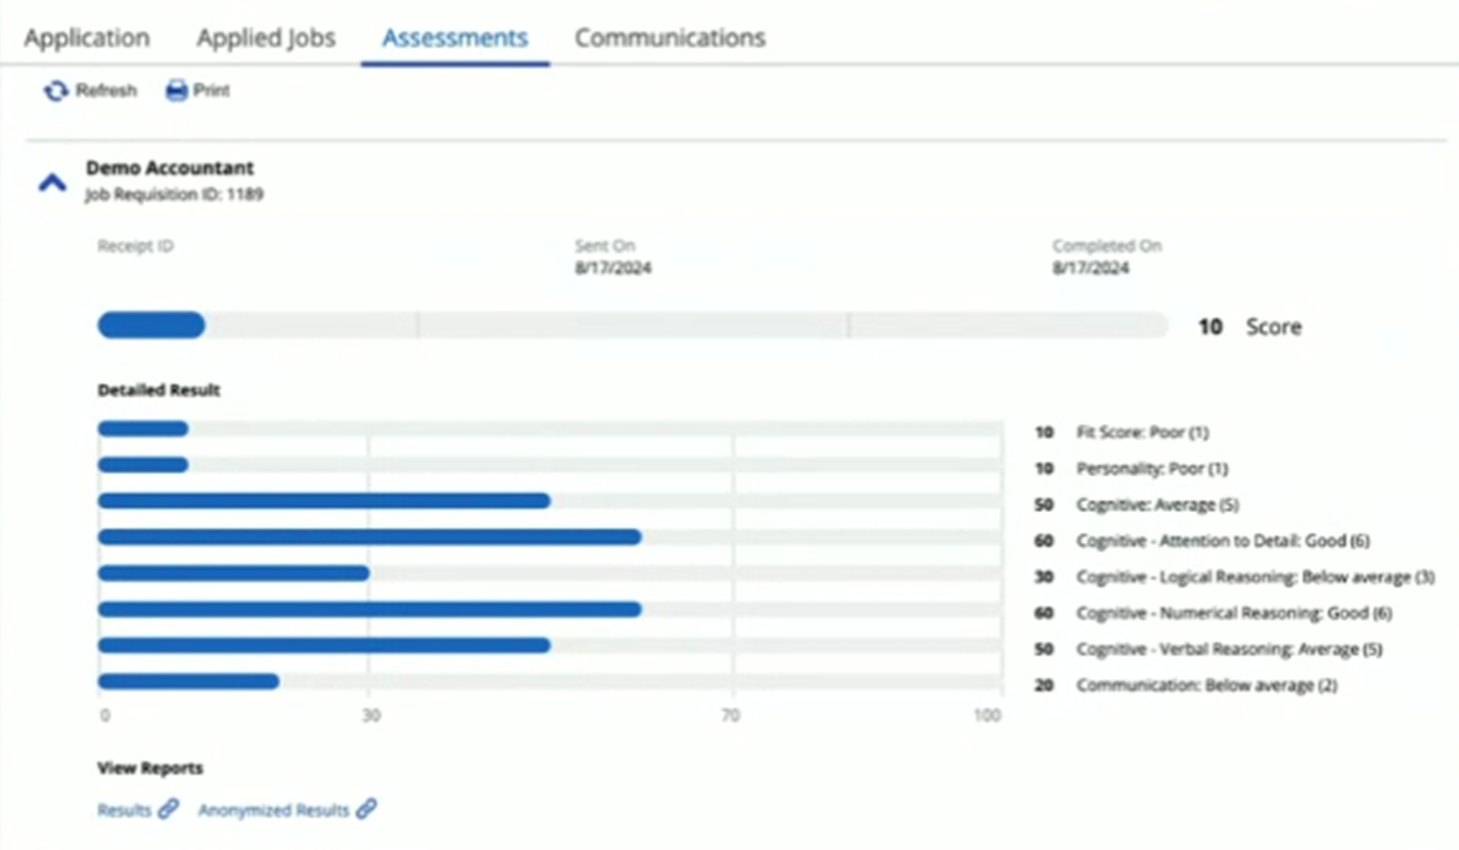Open the Results report link

tap(124, 810)
